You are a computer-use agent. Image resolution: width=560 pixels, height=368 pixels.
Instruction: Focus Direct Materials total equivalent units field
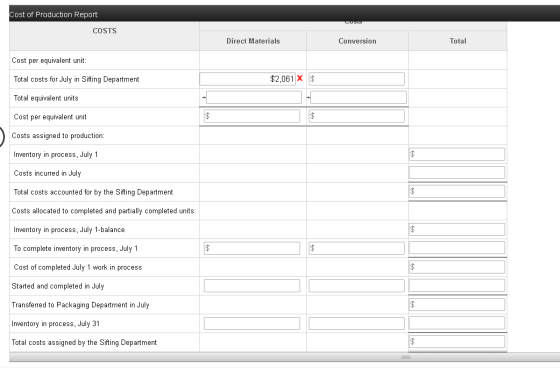(x=254, y=98)
